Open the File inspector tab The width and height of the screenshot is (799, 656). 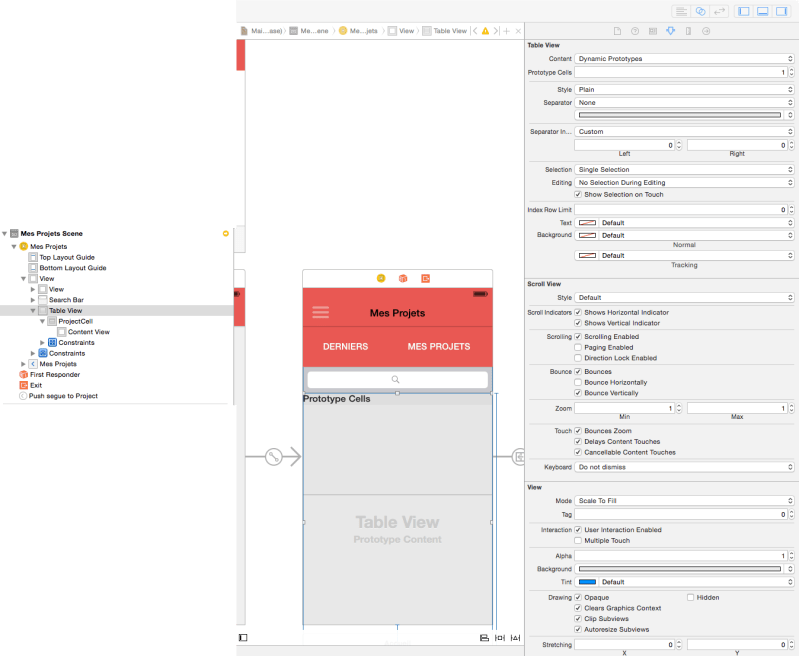coord(617,31)
